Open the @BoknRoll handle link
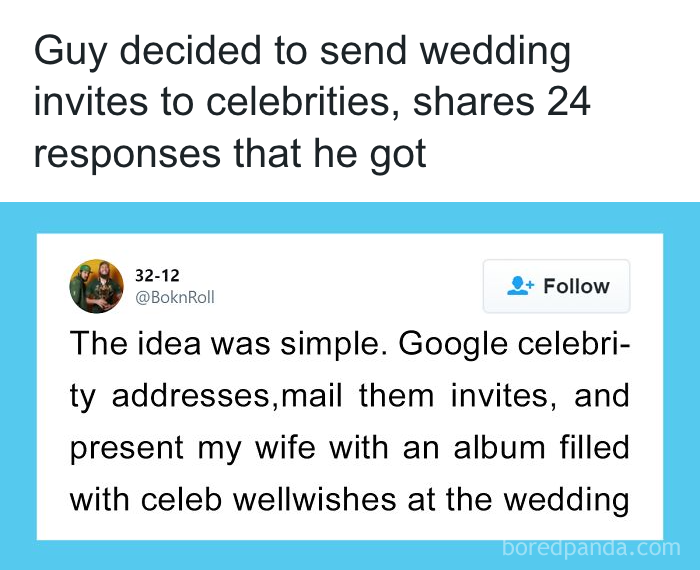The width and height of the screenshot is (700, 570). click(174, 297)
